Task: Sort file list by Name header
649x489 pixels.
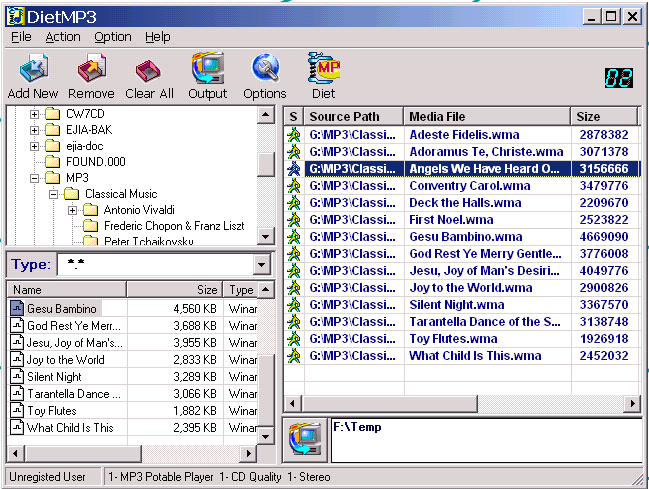Action: tap(67, 289)
